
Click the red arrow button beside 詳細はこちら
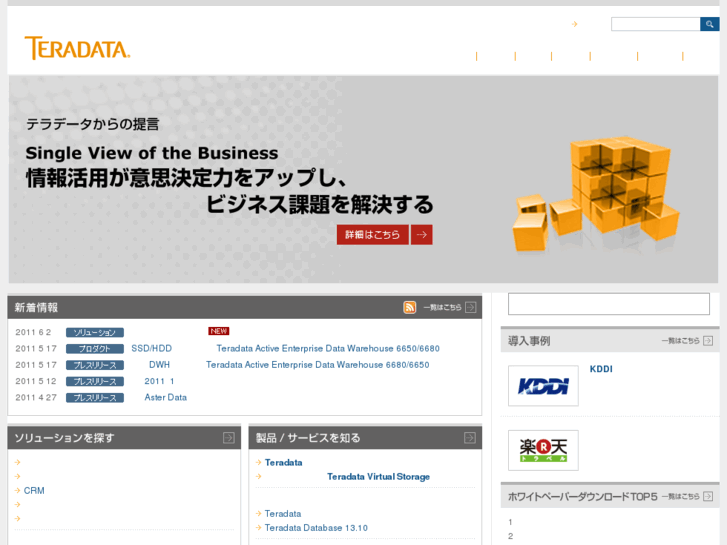coord(421,235)
